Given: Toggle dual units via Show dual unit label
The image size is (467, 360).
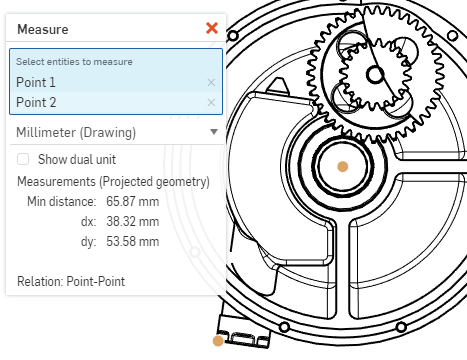Looking at the screenshot, I should point(77,159).
